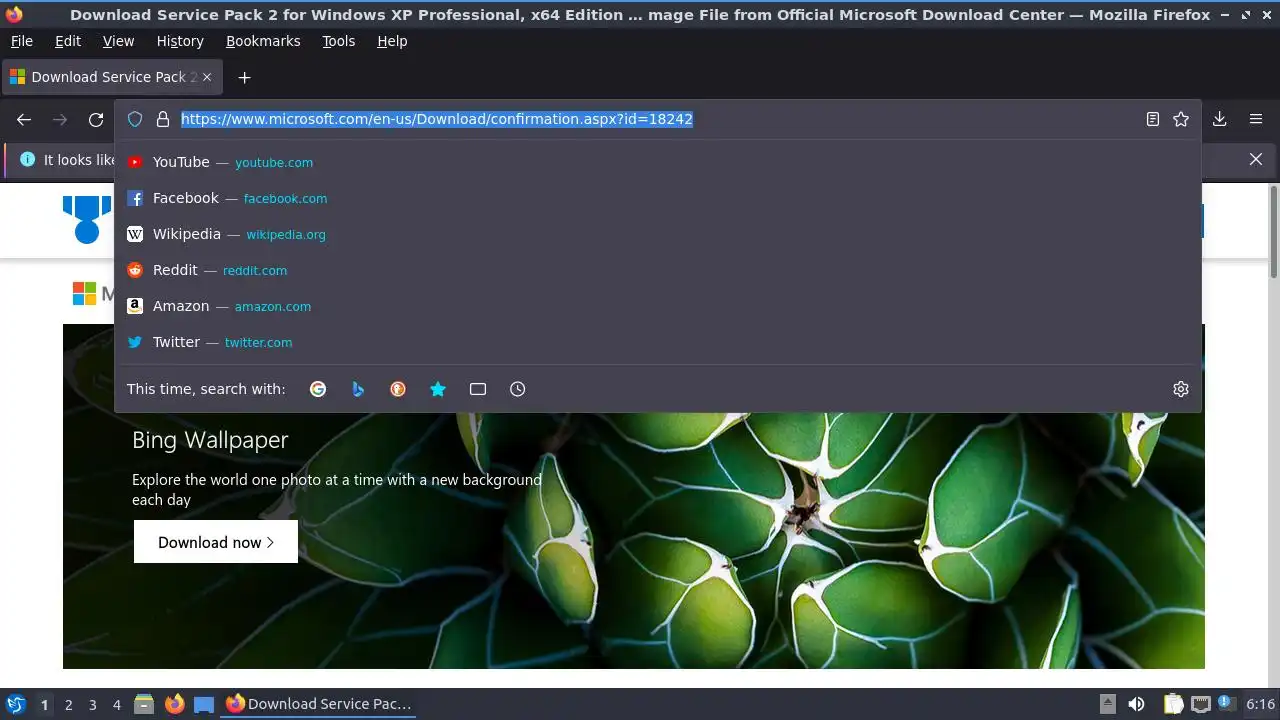Viewport: 1280px width, 720px height.
Task: Select the Reddit suggestion
Action: (x=658, y=270)
